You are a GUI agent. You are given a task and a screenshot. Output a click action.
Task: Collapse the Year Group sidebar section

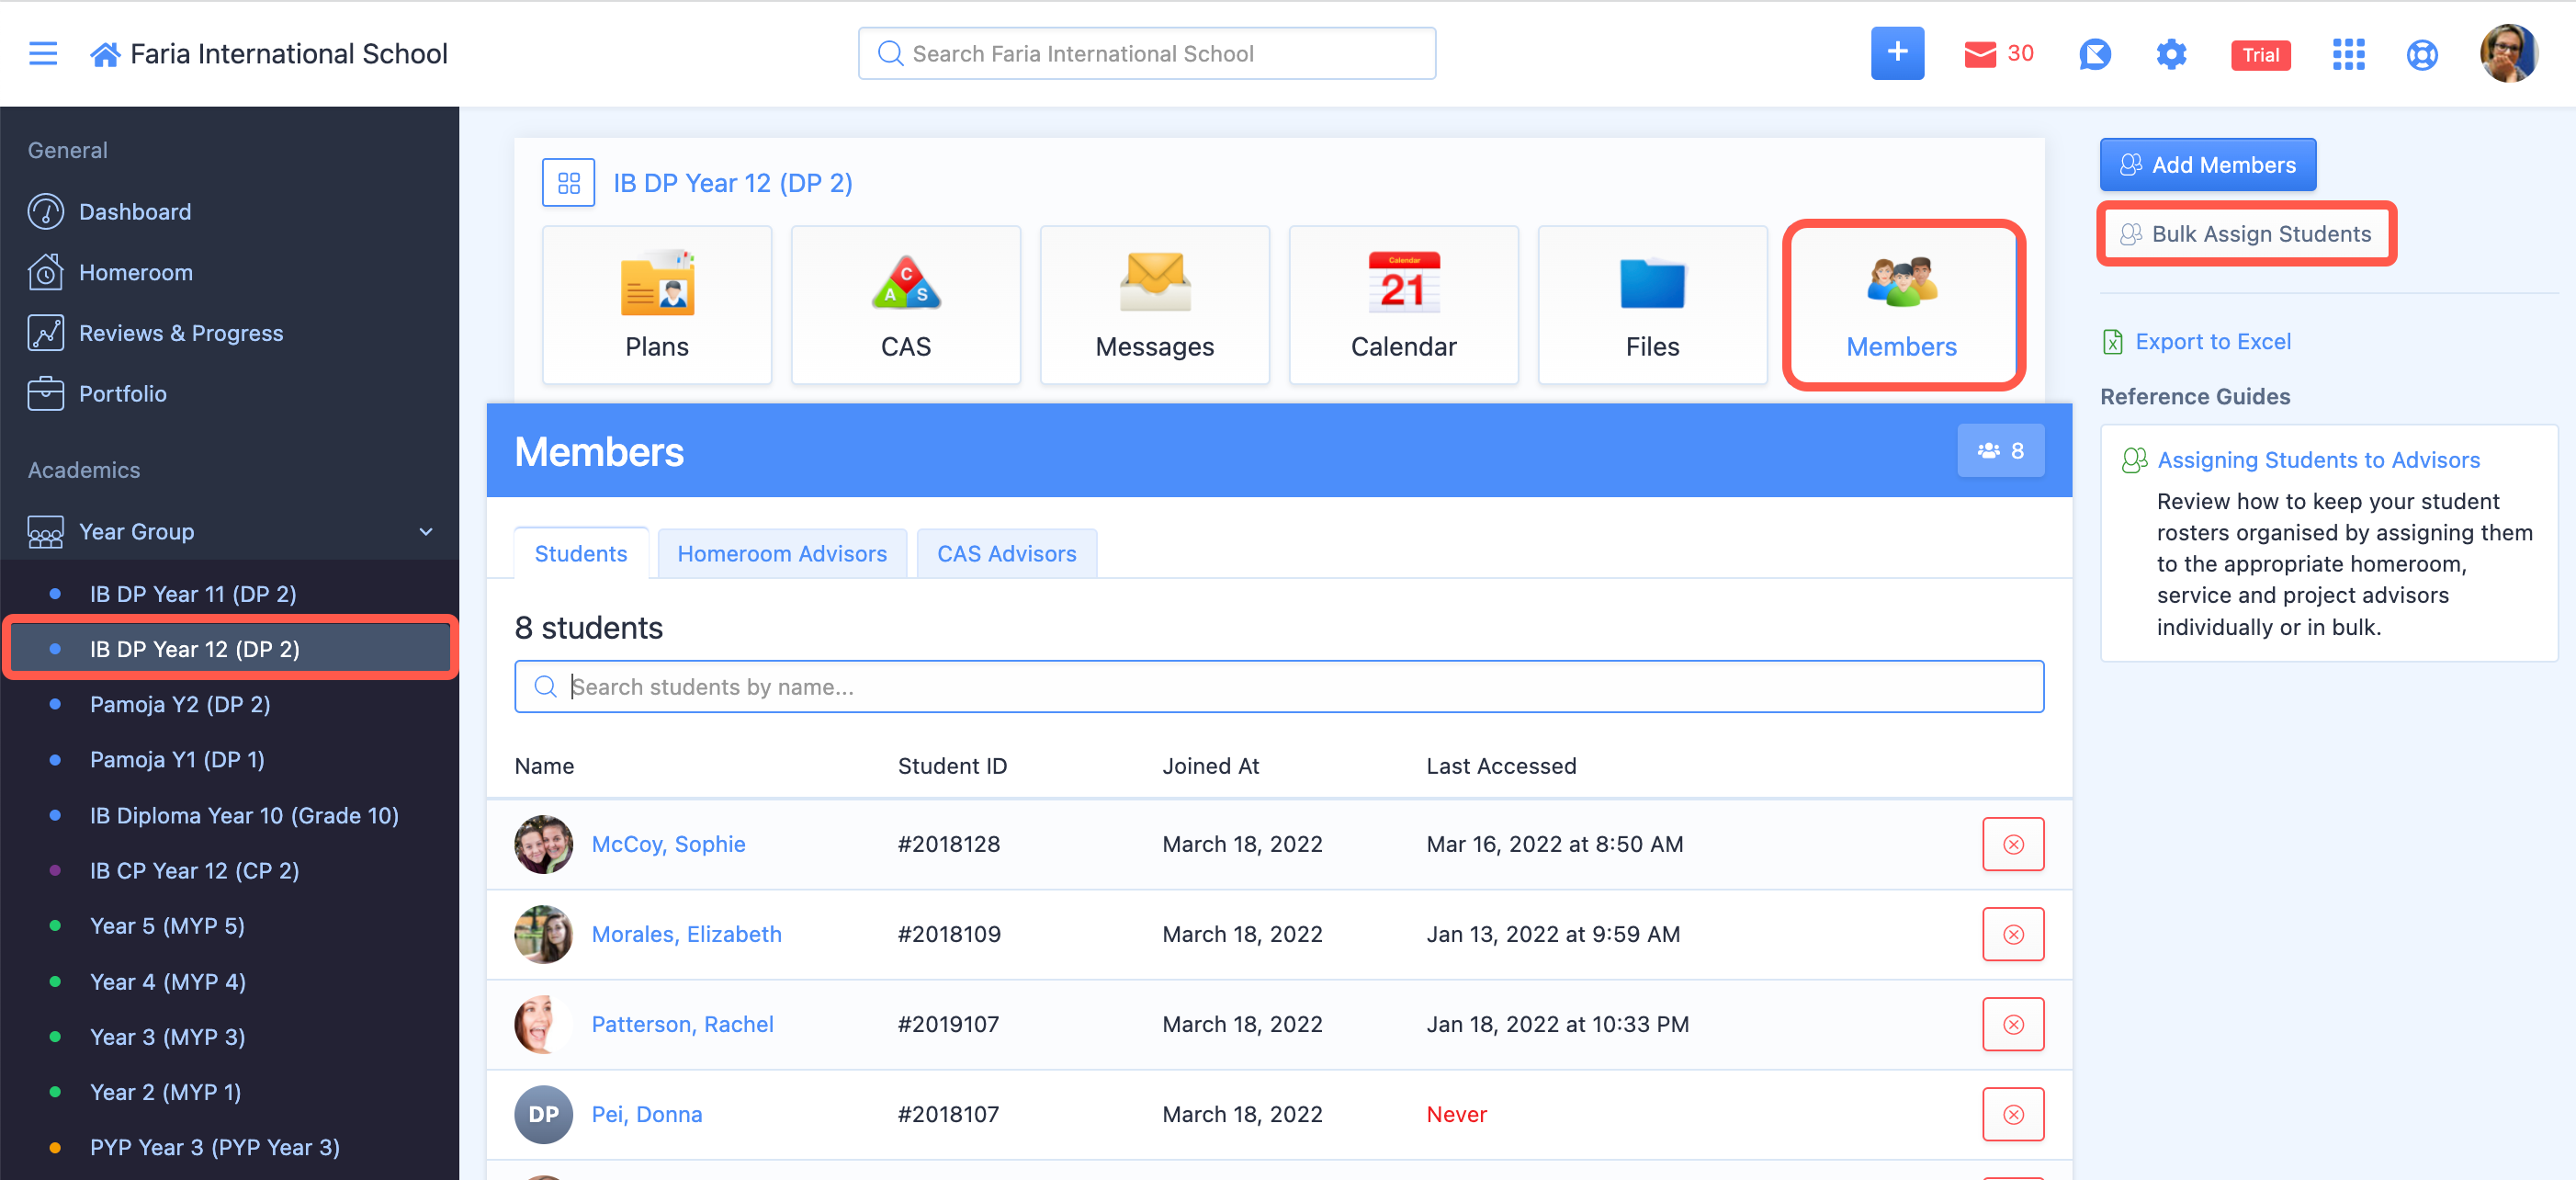click(x=426, y=532)
